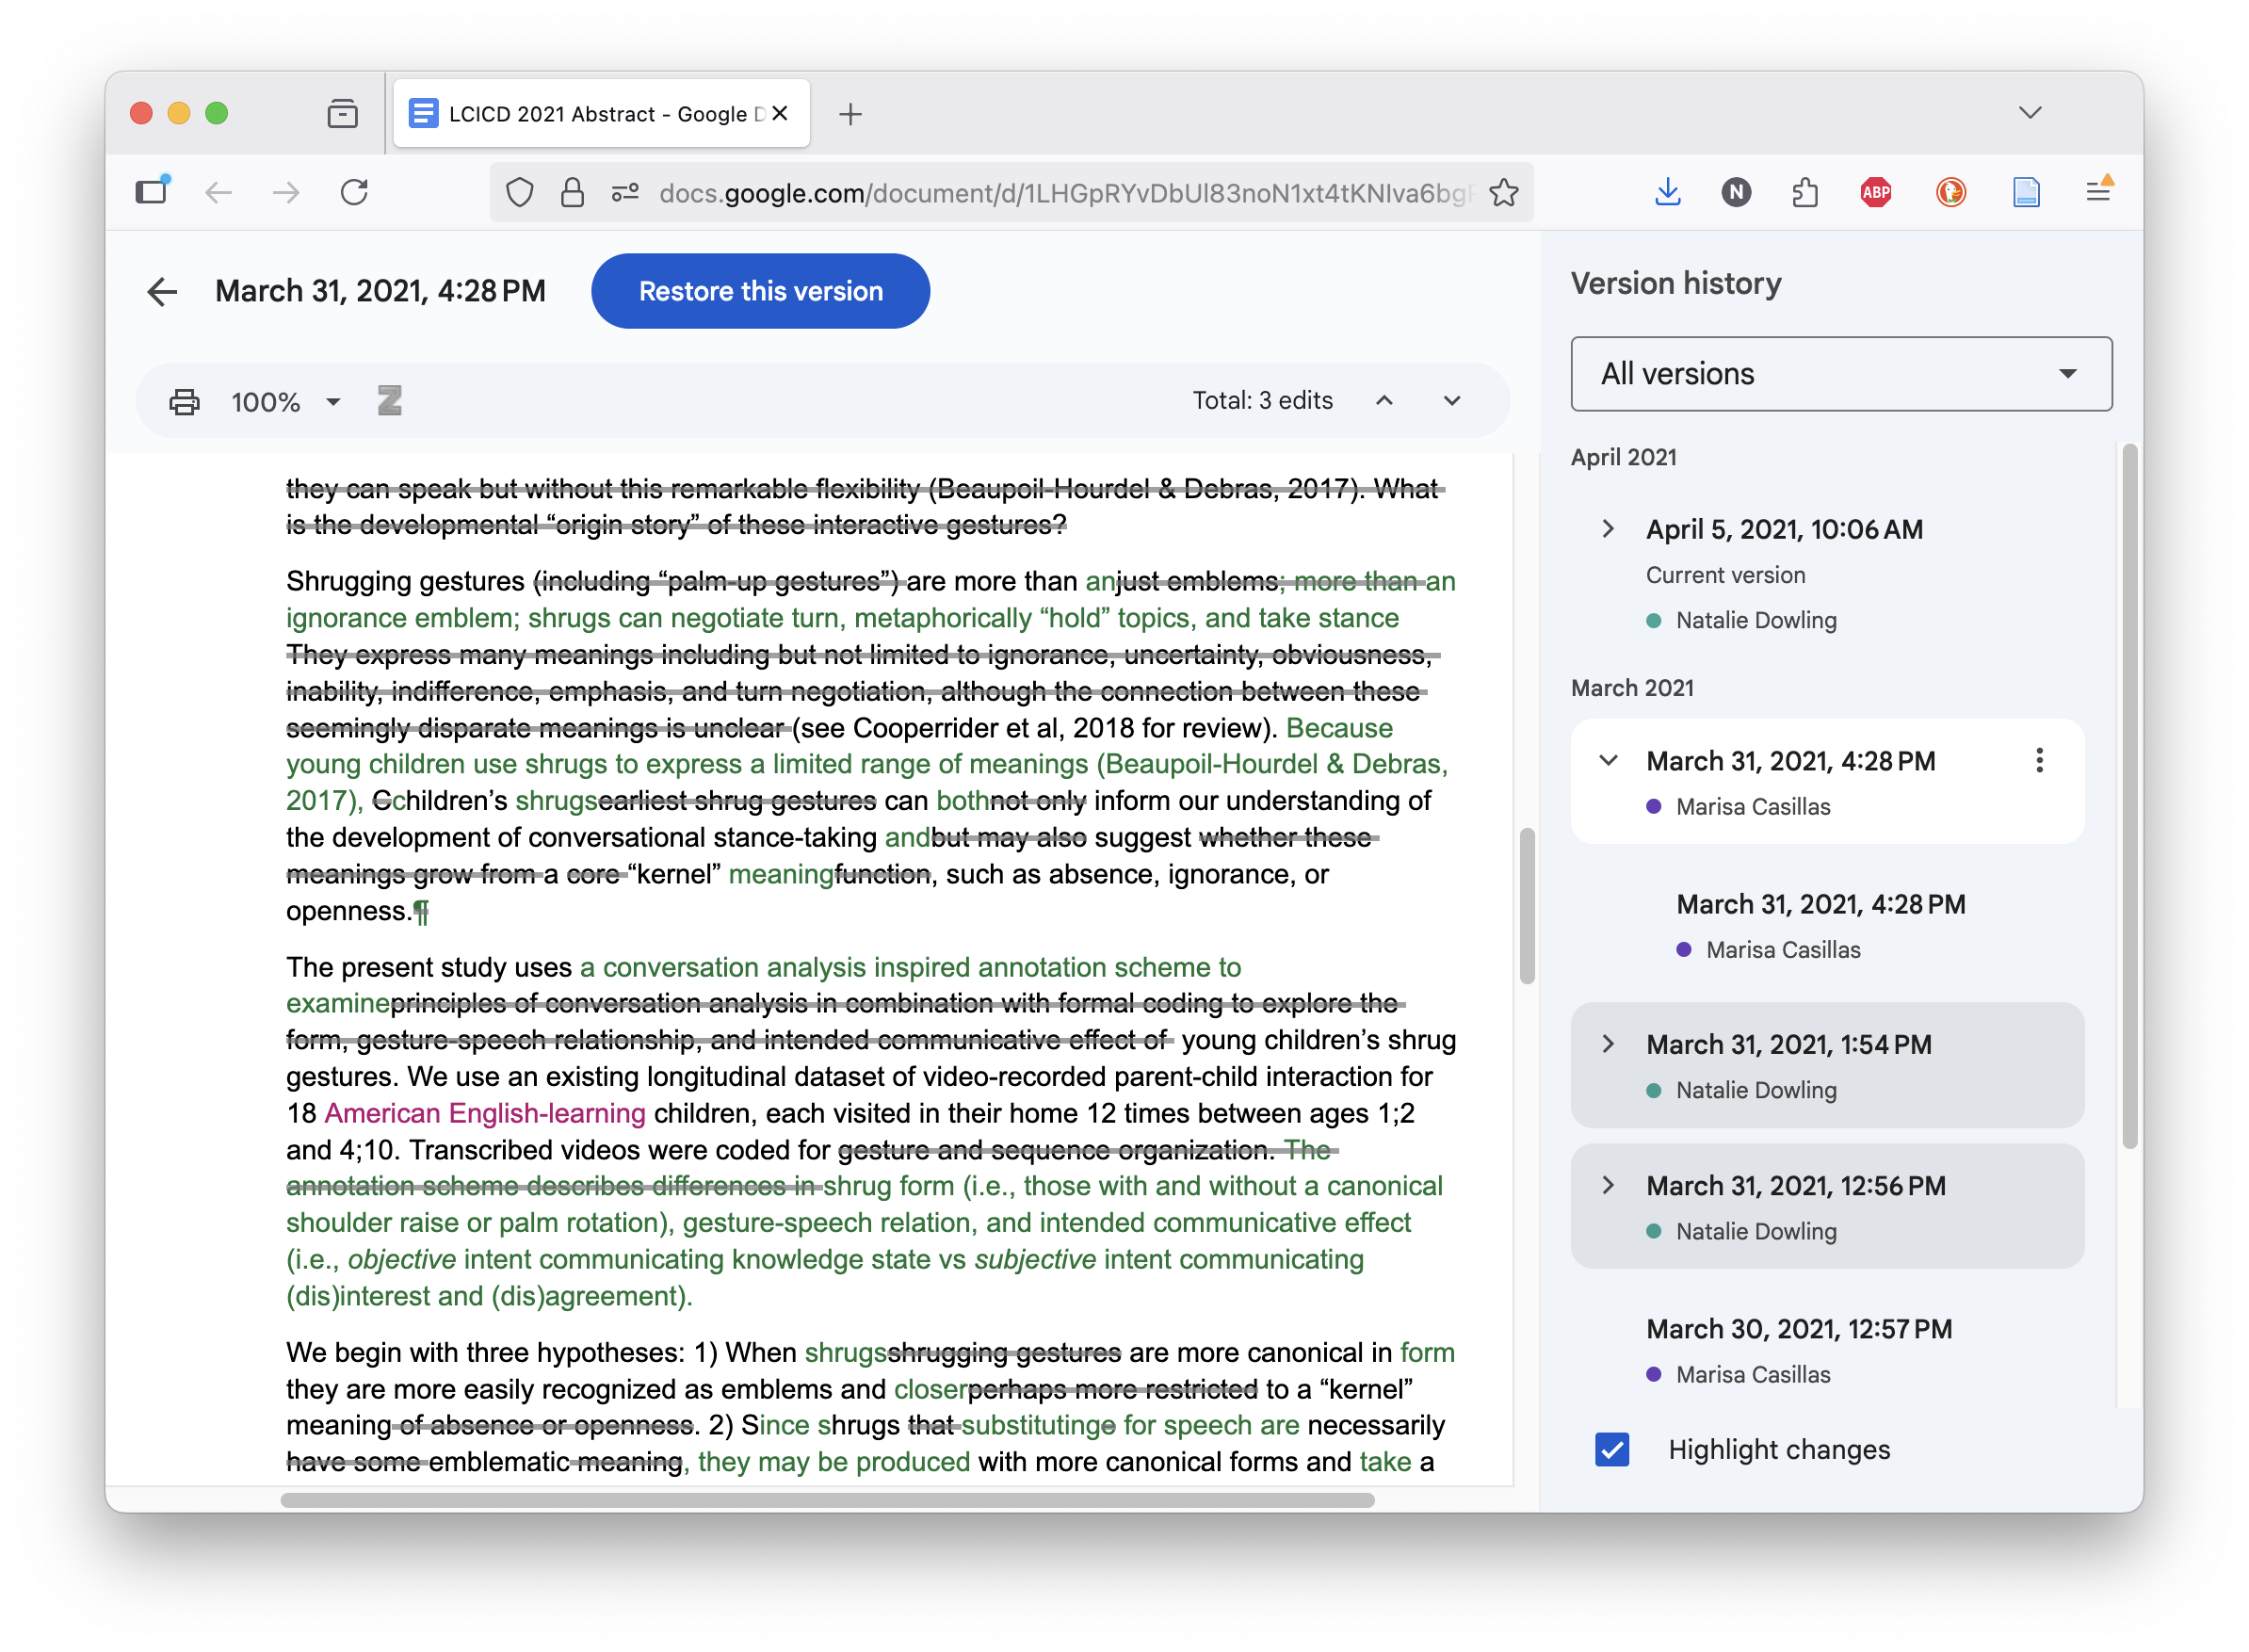Bookmark page with the star icon

click(1503, 192)
